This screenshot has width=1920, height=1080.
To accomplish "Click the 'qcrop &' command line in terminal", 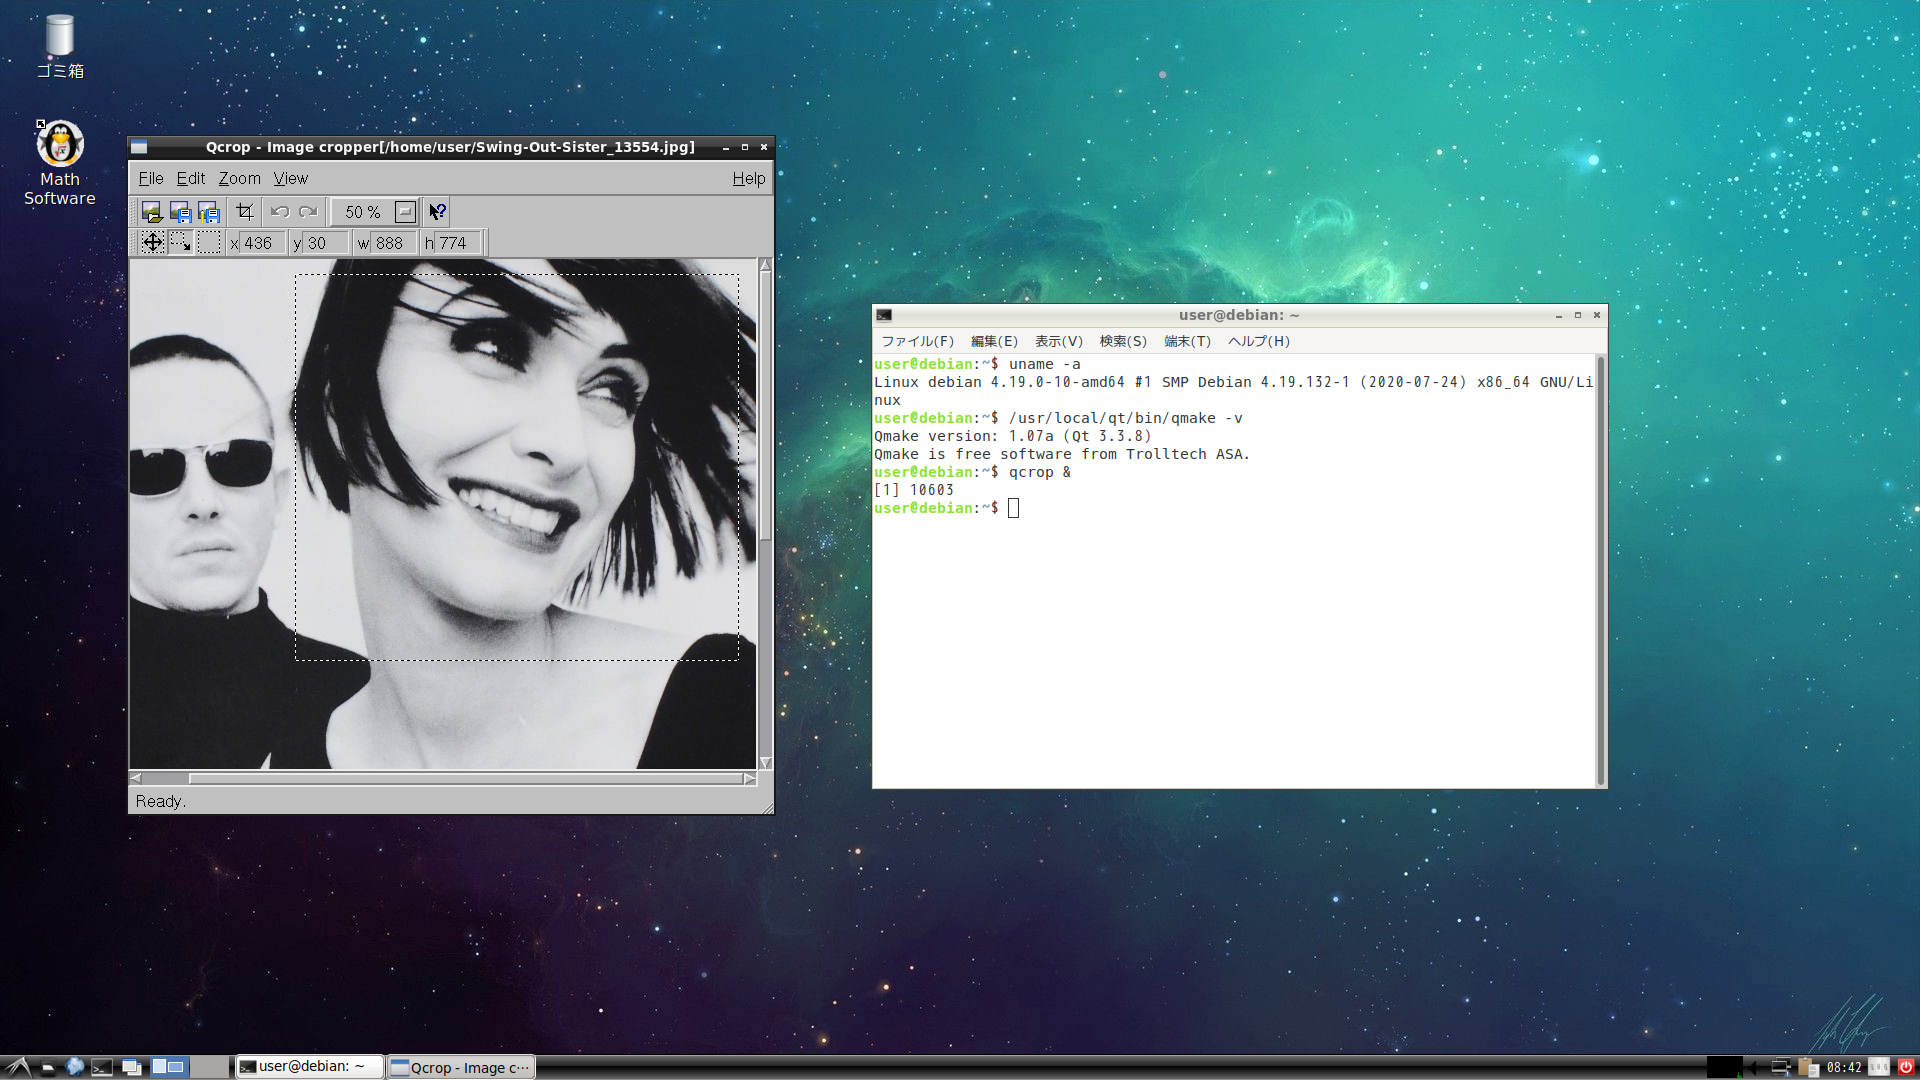I will (1040, 472).
